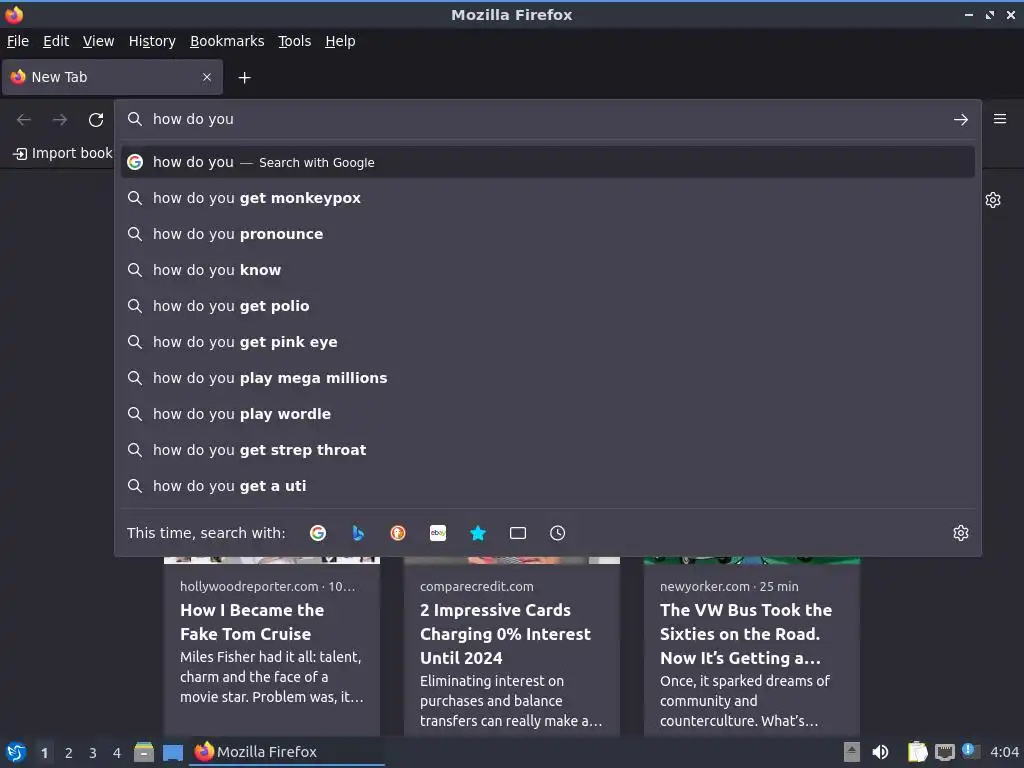
Task: Search this time with eBay icon
Action: pos(438,533)
